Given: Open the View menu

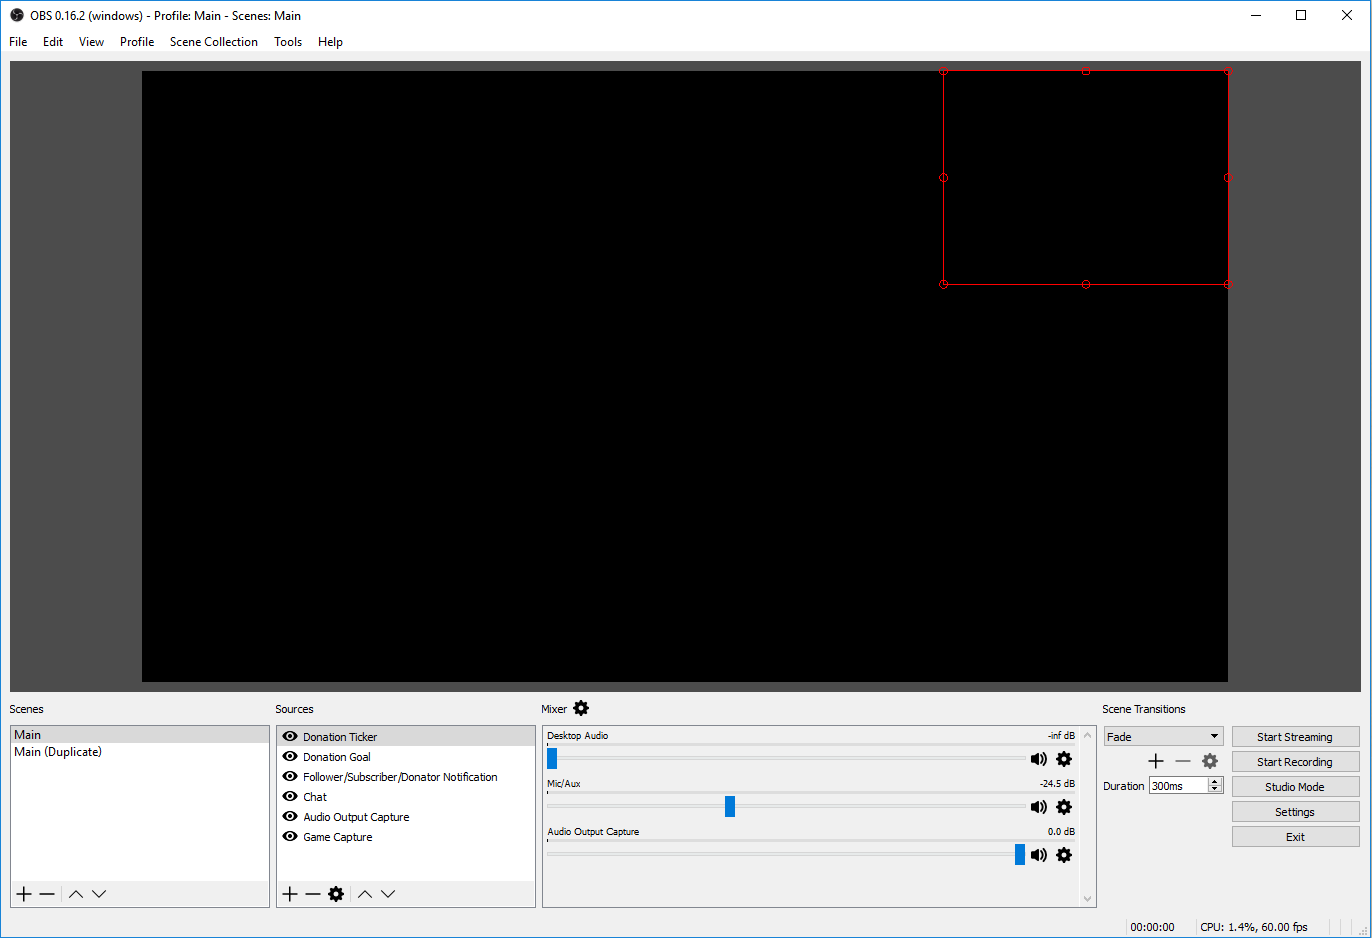Looking at the screenshot, I should point(91,42).
